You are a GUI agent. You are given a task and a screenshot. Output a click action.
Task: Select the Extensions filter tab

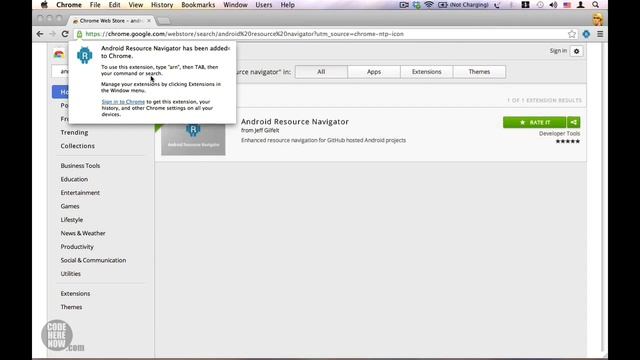tap(427, 71)
